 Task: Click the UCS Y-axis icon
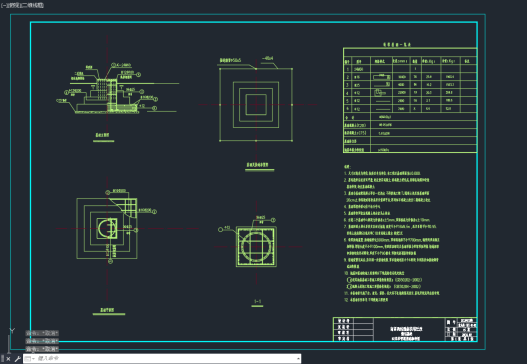point(12,331)
